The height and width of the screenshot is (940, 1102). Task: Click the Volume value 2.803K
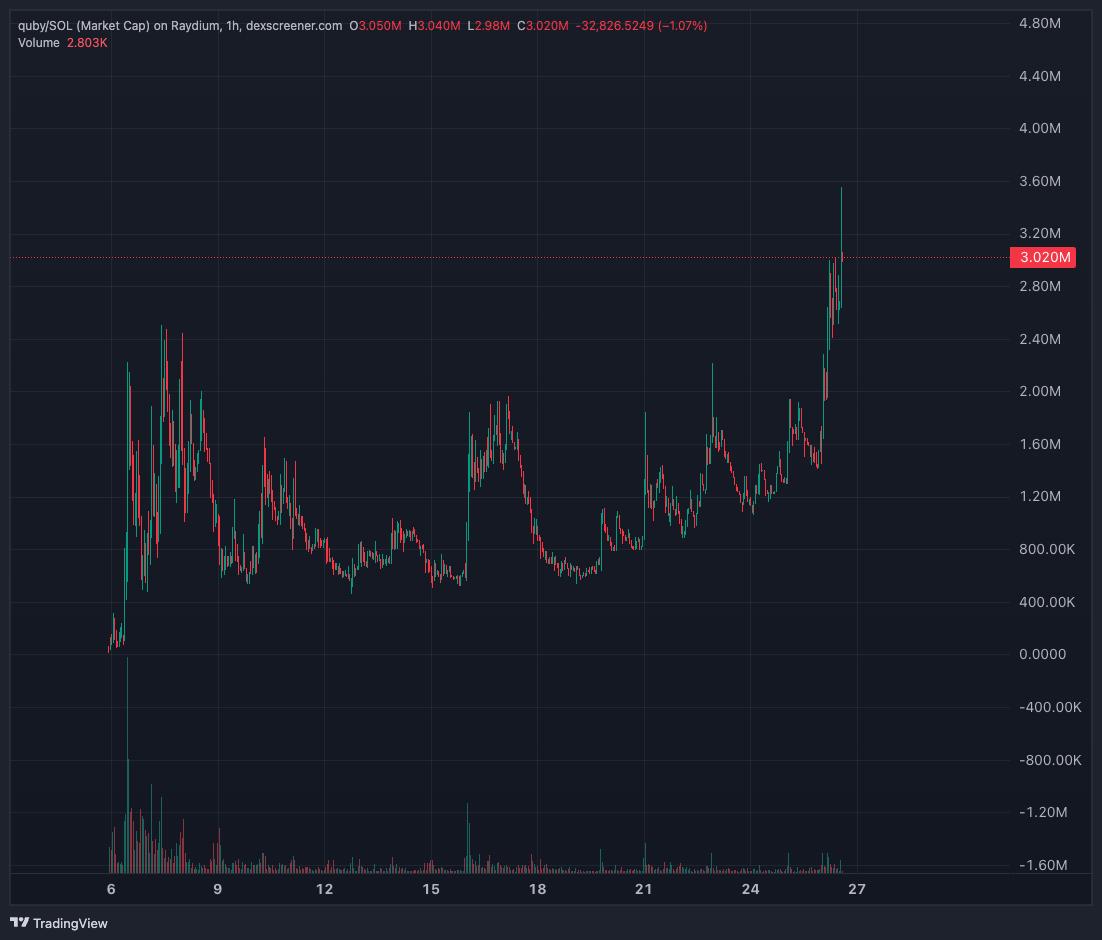(x=87, y=43)
